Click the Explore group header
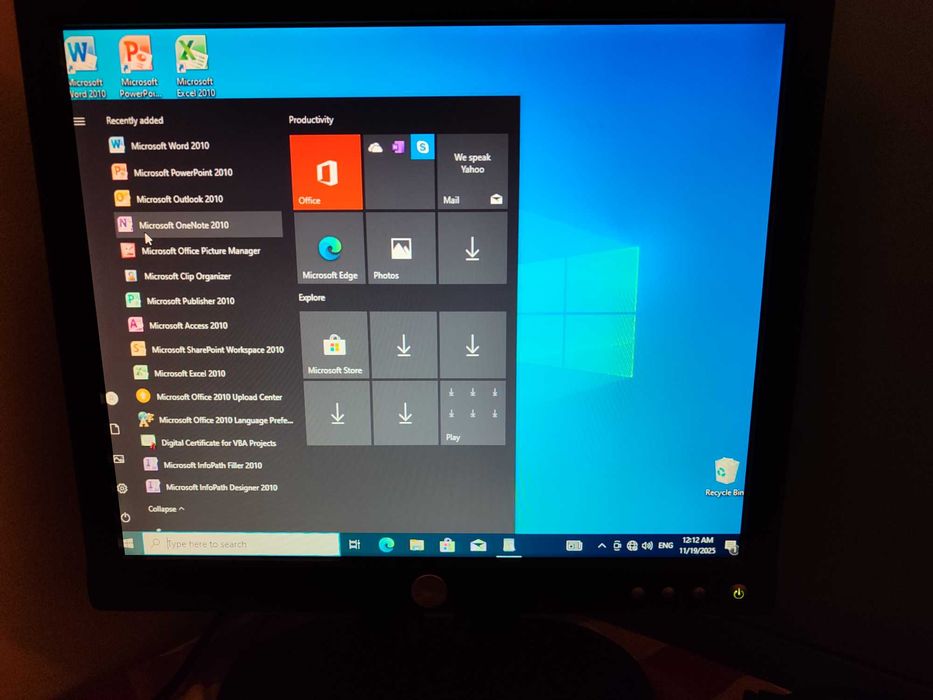 pyautogui.click(x=312, y=298)
